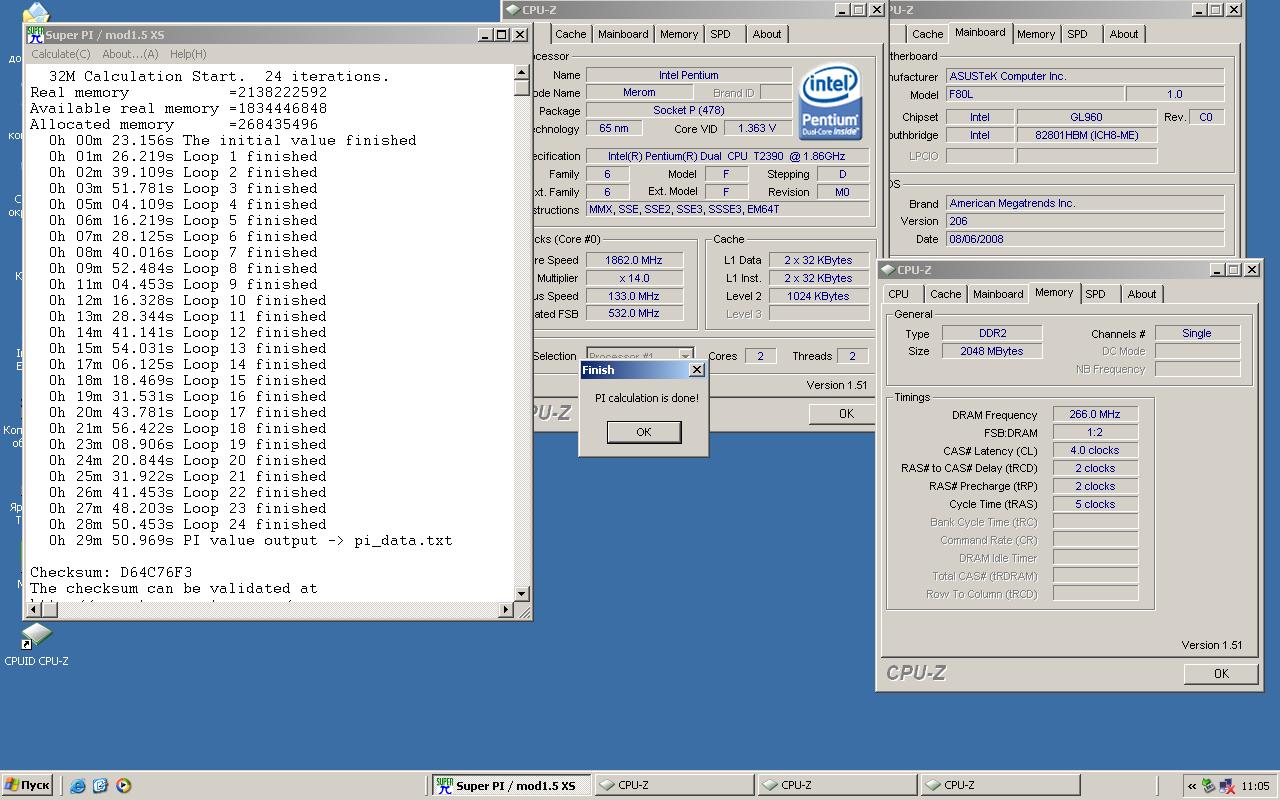Click the 'Checksum: D64C76F3' line

click(111, 572)
